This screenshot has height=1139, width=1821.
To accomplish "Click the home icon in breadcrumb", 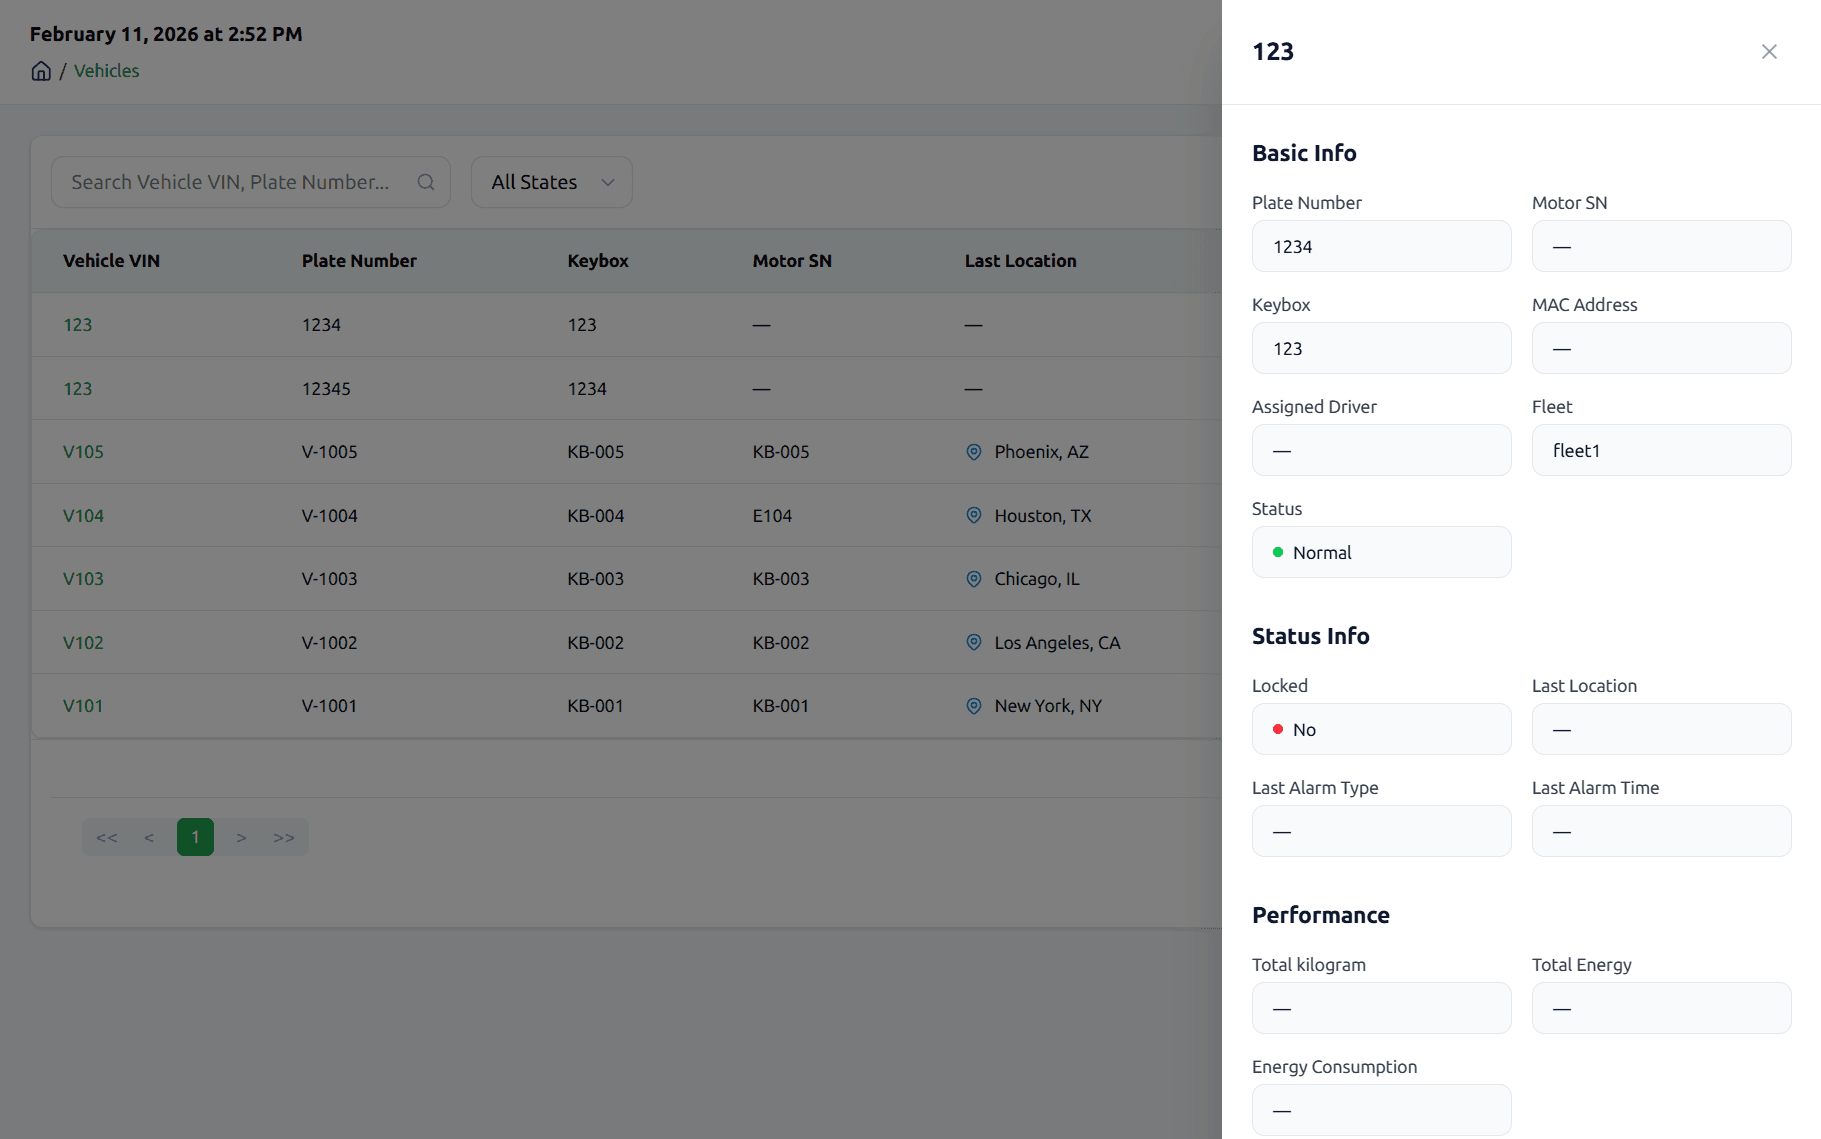I will (41, 71).
